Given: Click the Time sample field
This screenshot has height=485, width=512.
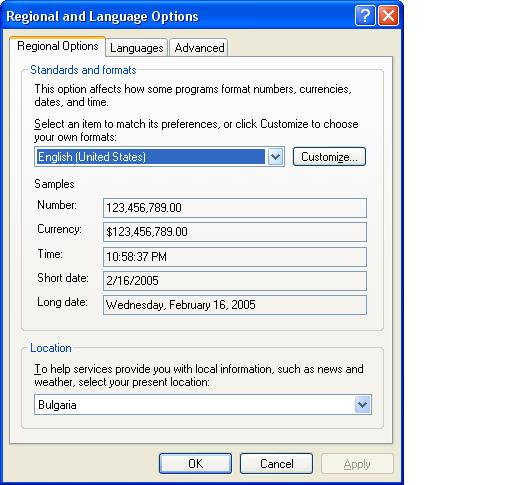Looking at the screenshot, I should (235, 256).
